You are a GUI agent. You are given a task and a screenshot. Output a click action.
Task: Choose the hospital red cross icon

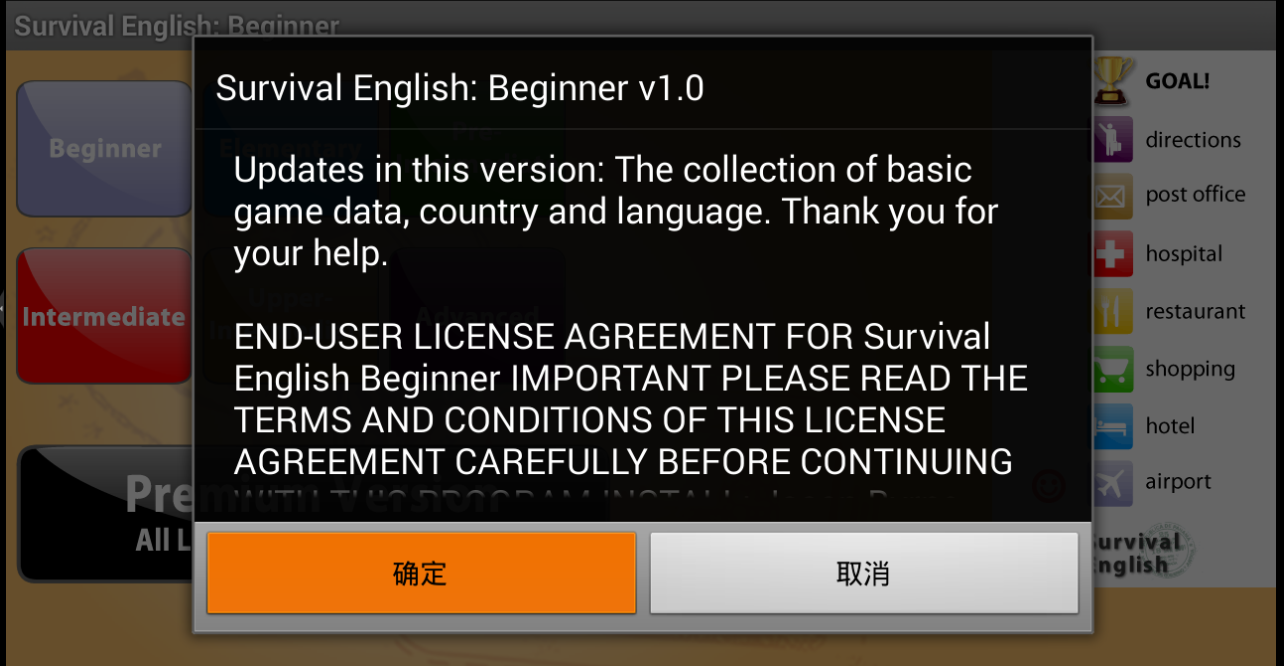[1113, 254]
